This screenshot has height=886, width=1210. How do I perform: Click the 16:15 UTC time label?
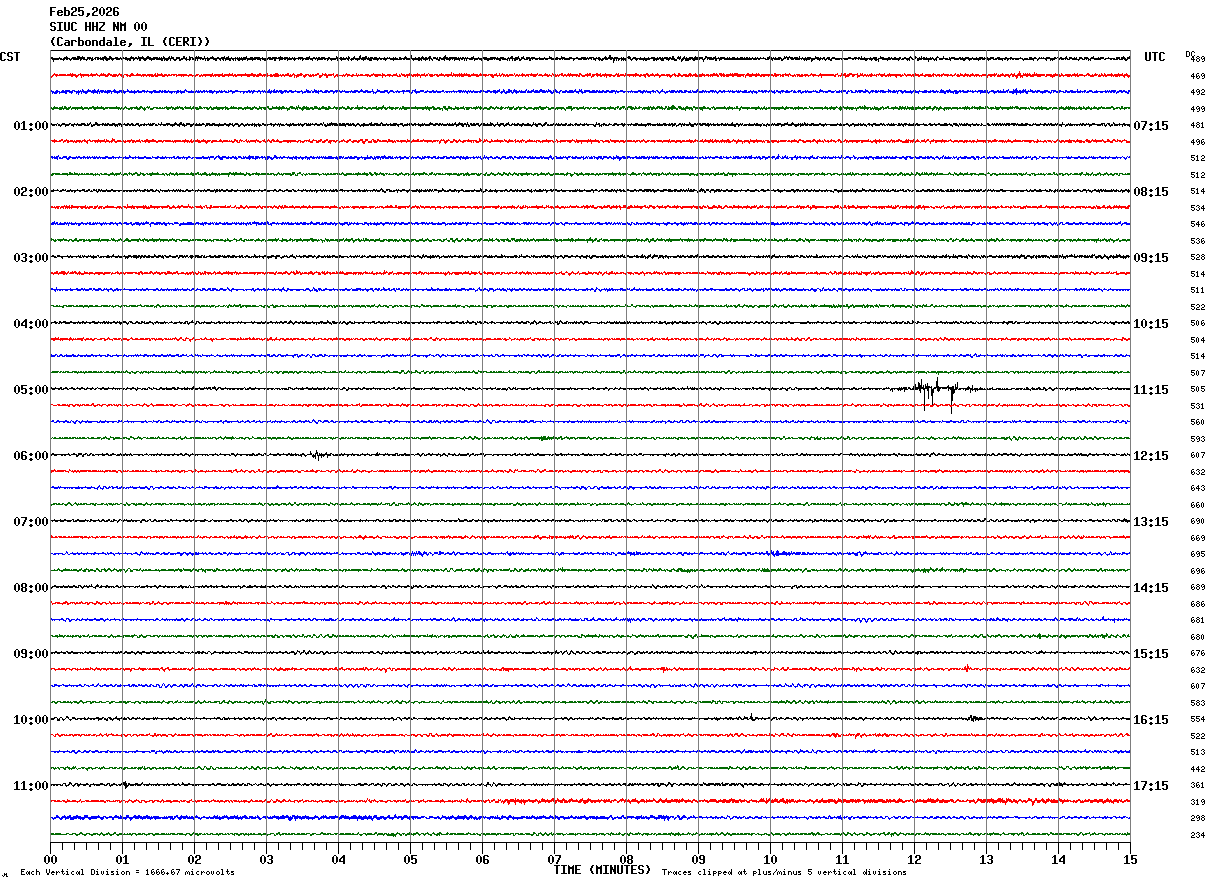click(x=1150, y=720)
